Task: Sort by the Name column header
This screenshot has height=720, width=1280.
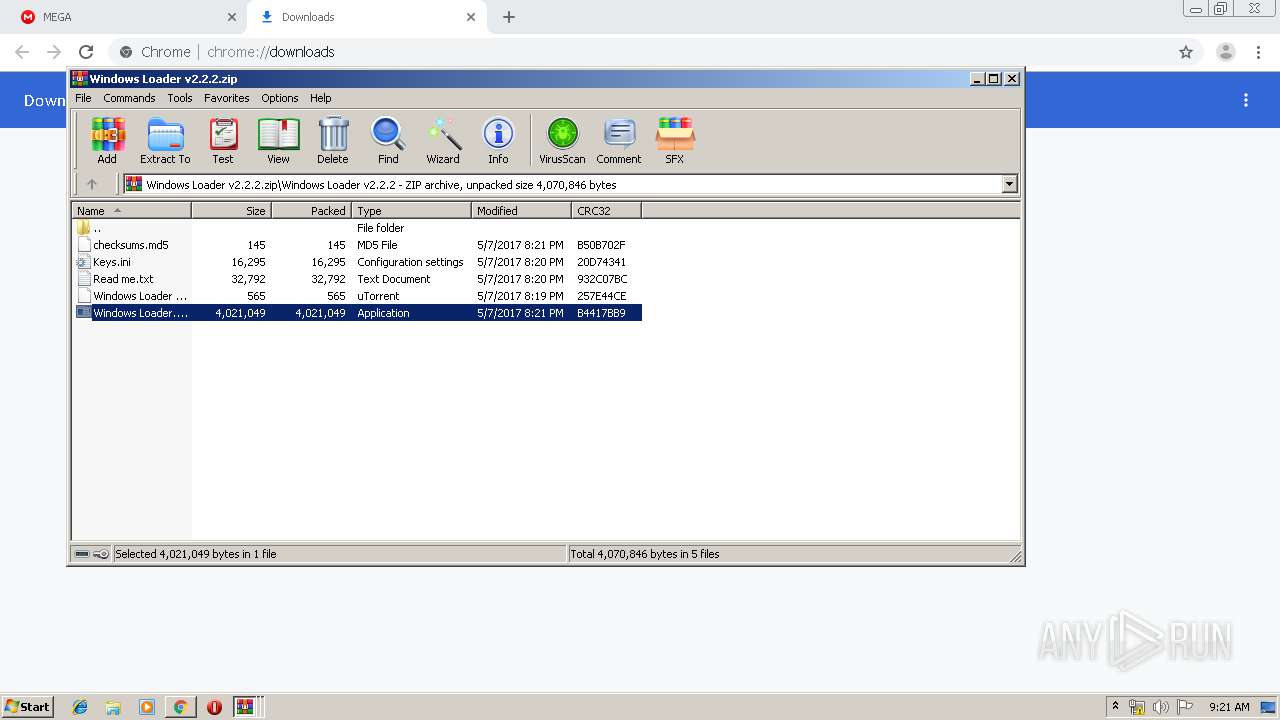Action: pyautogui.click(x=132, y=211)
